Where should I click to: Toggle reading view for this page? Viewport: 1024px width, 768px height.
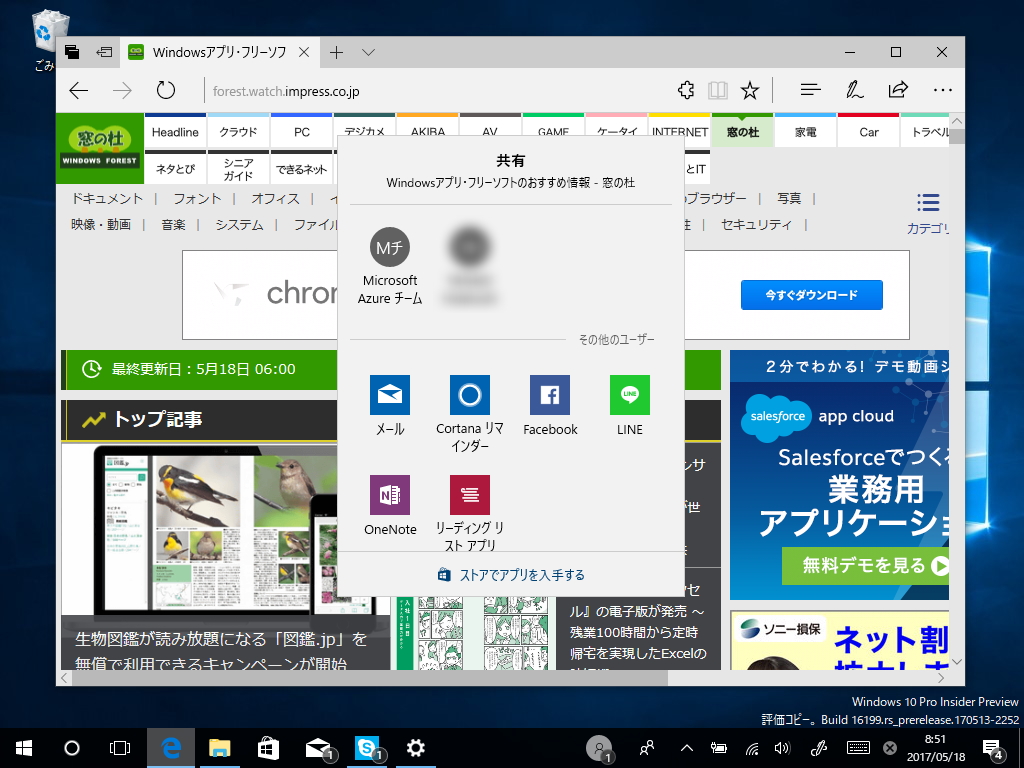pos(717,90)
